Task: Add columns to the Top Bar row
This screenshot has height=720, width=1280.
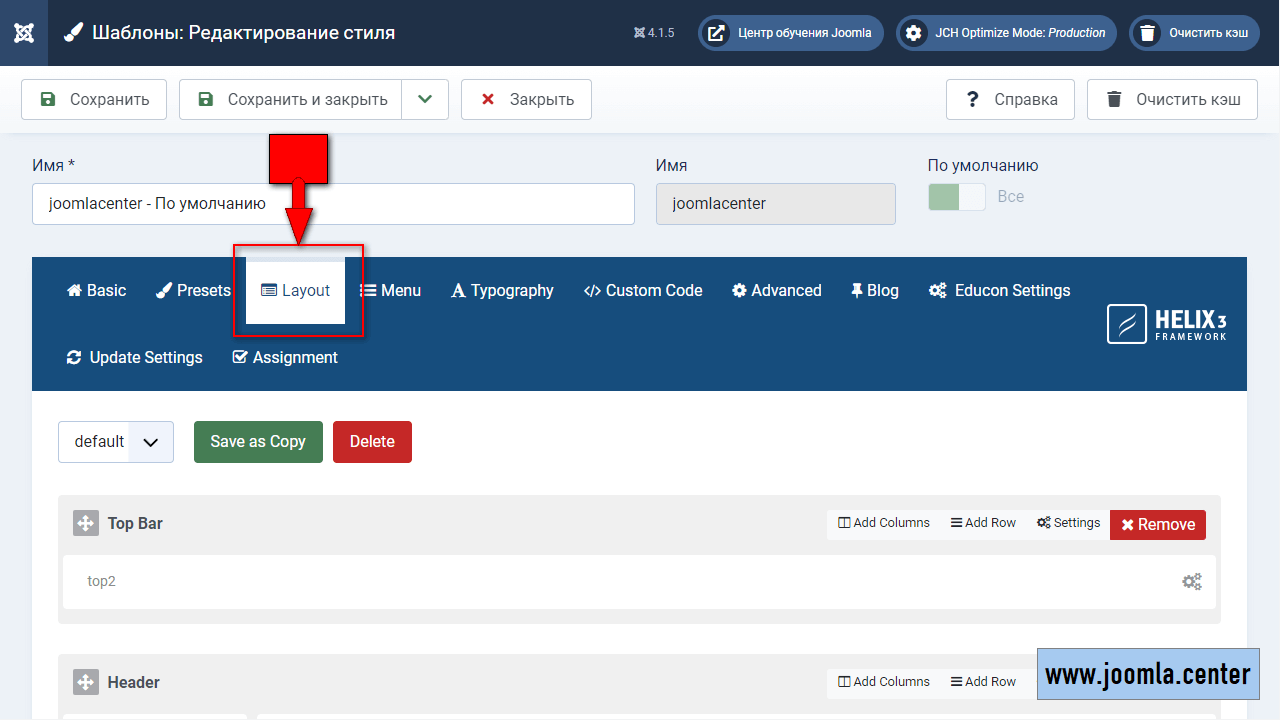Action: tap(884, 523)
